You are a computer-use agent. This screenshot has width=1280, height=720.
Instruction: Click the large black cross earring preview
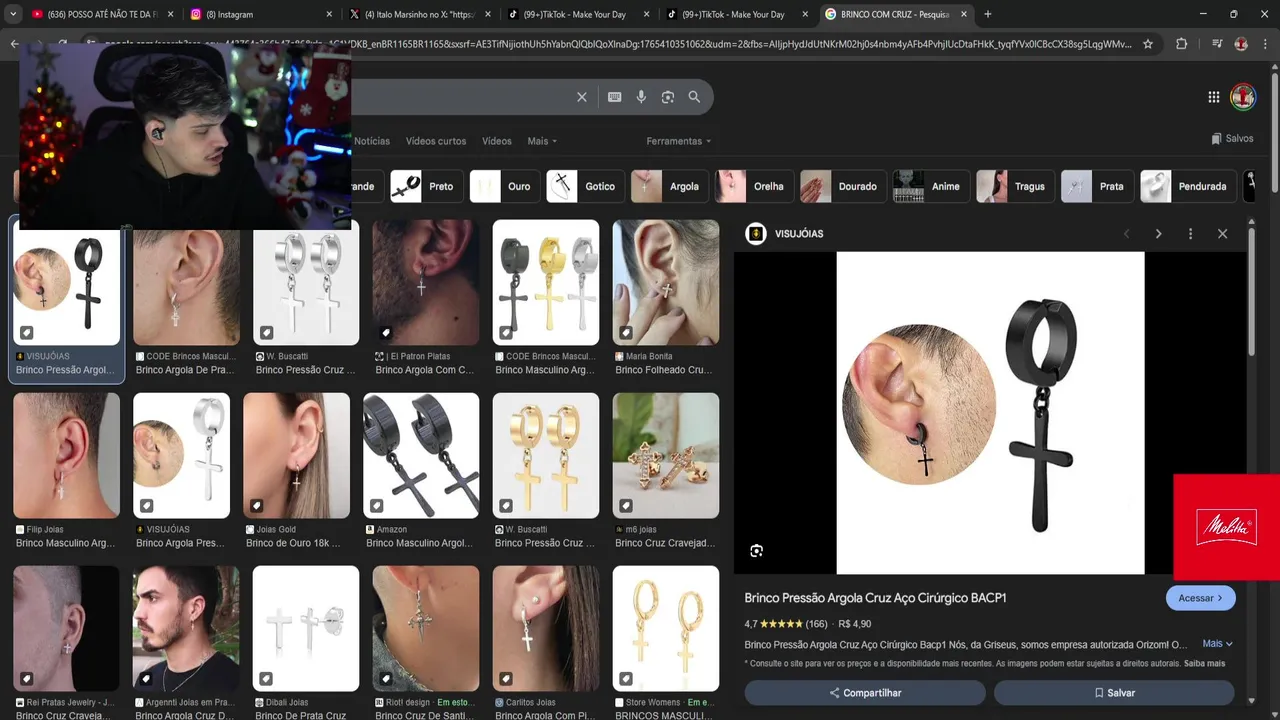990,413
